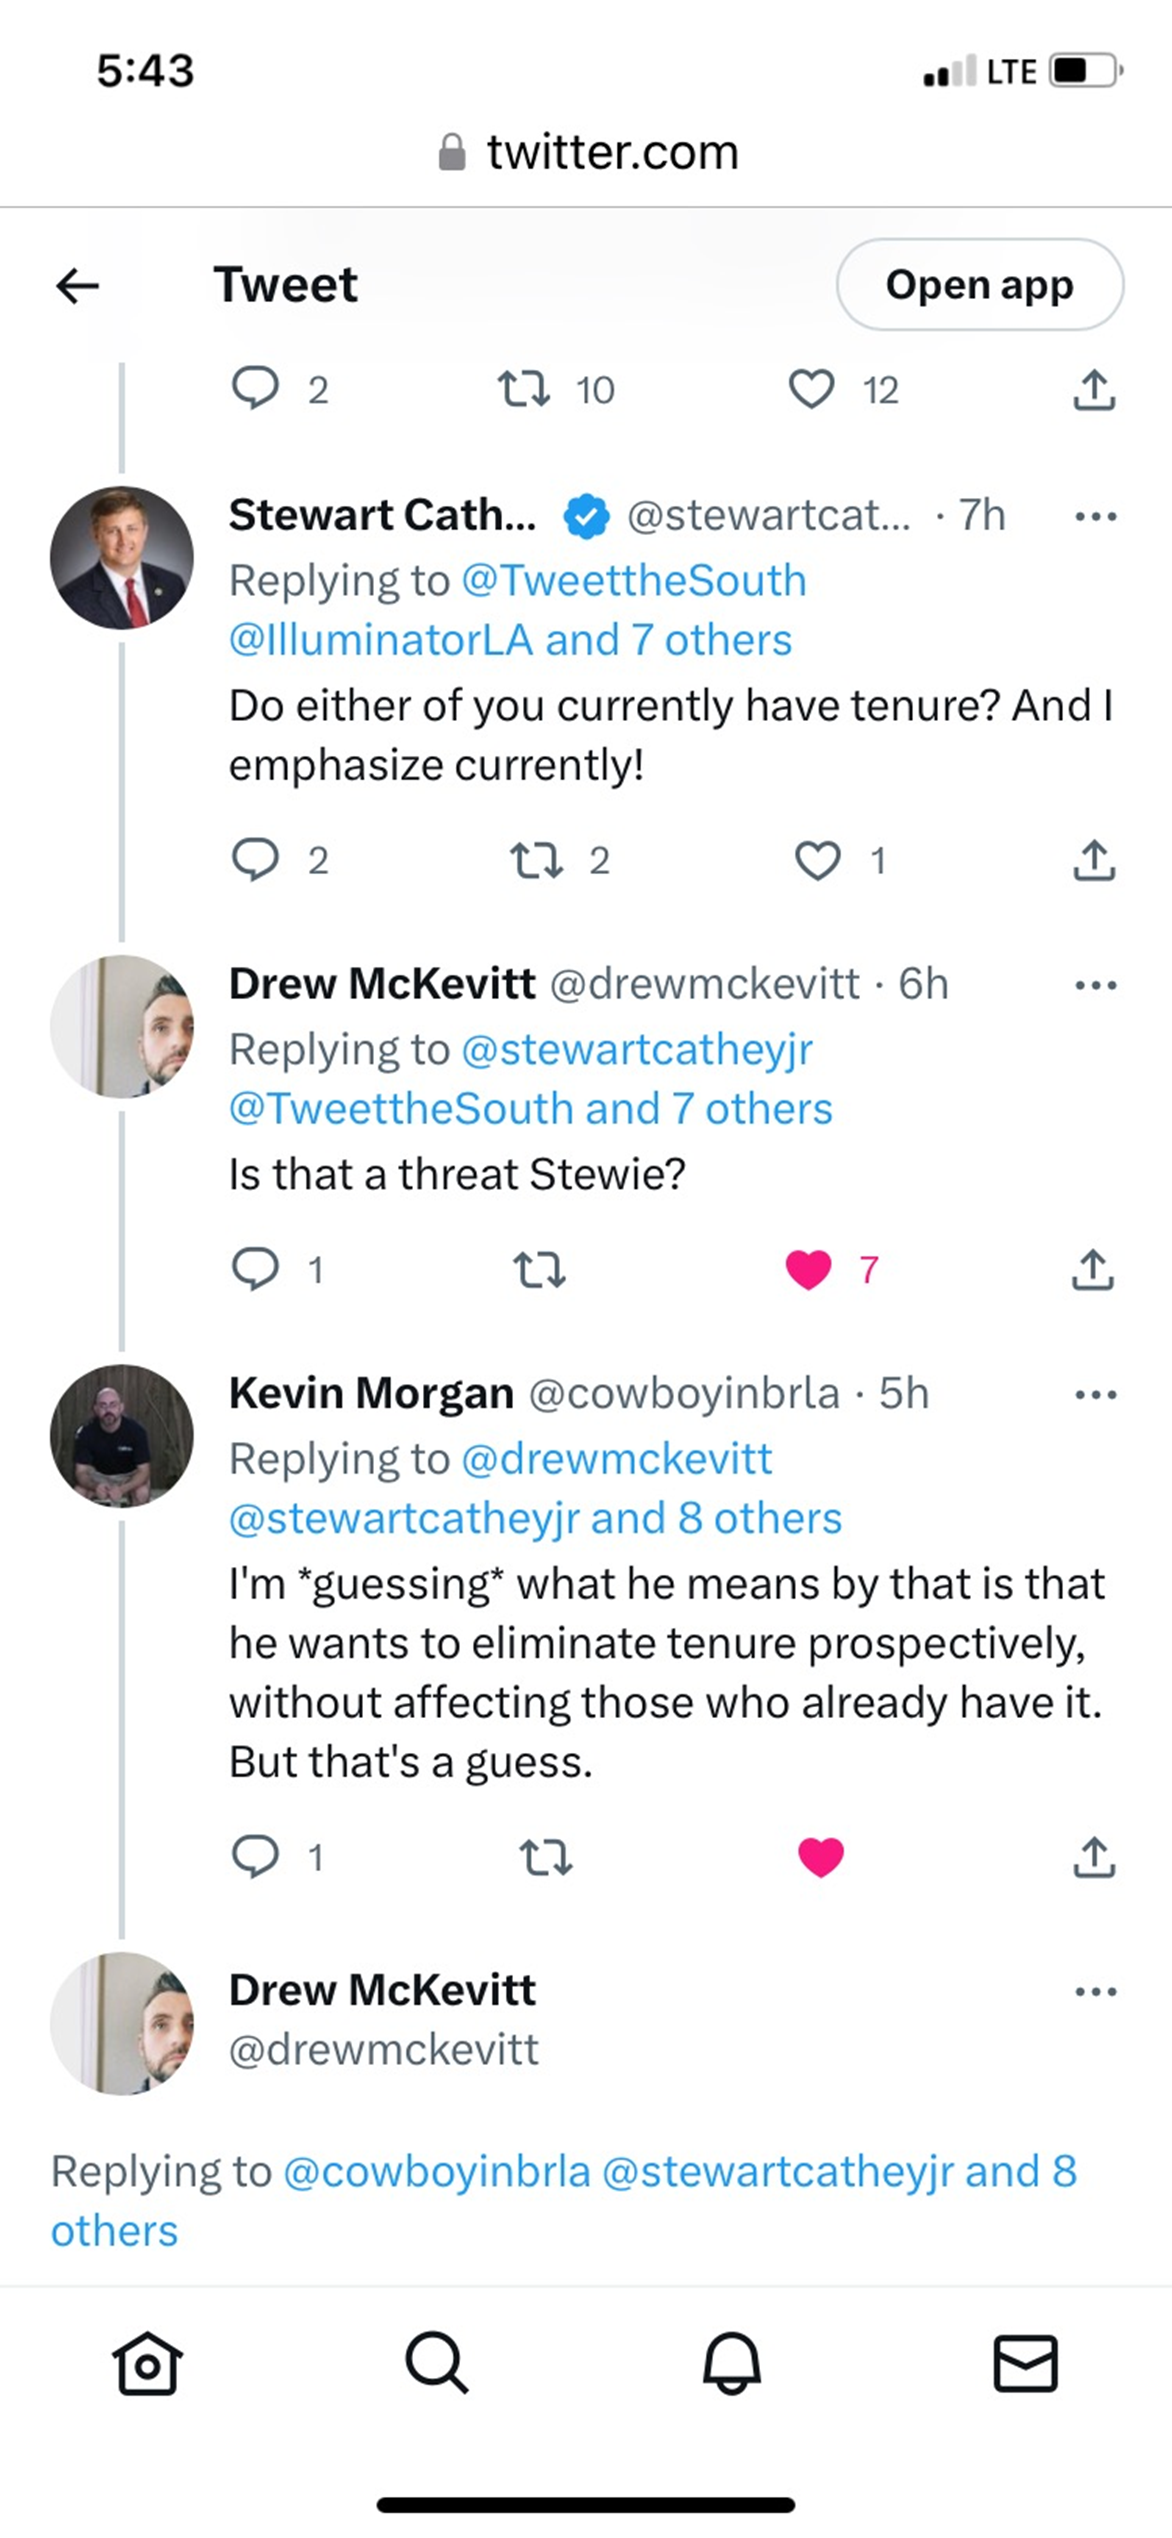The height and width of the screenshot is (2538, 1172).
Task: Go back using the arrow icon
Action: click(x=78, y=286)
